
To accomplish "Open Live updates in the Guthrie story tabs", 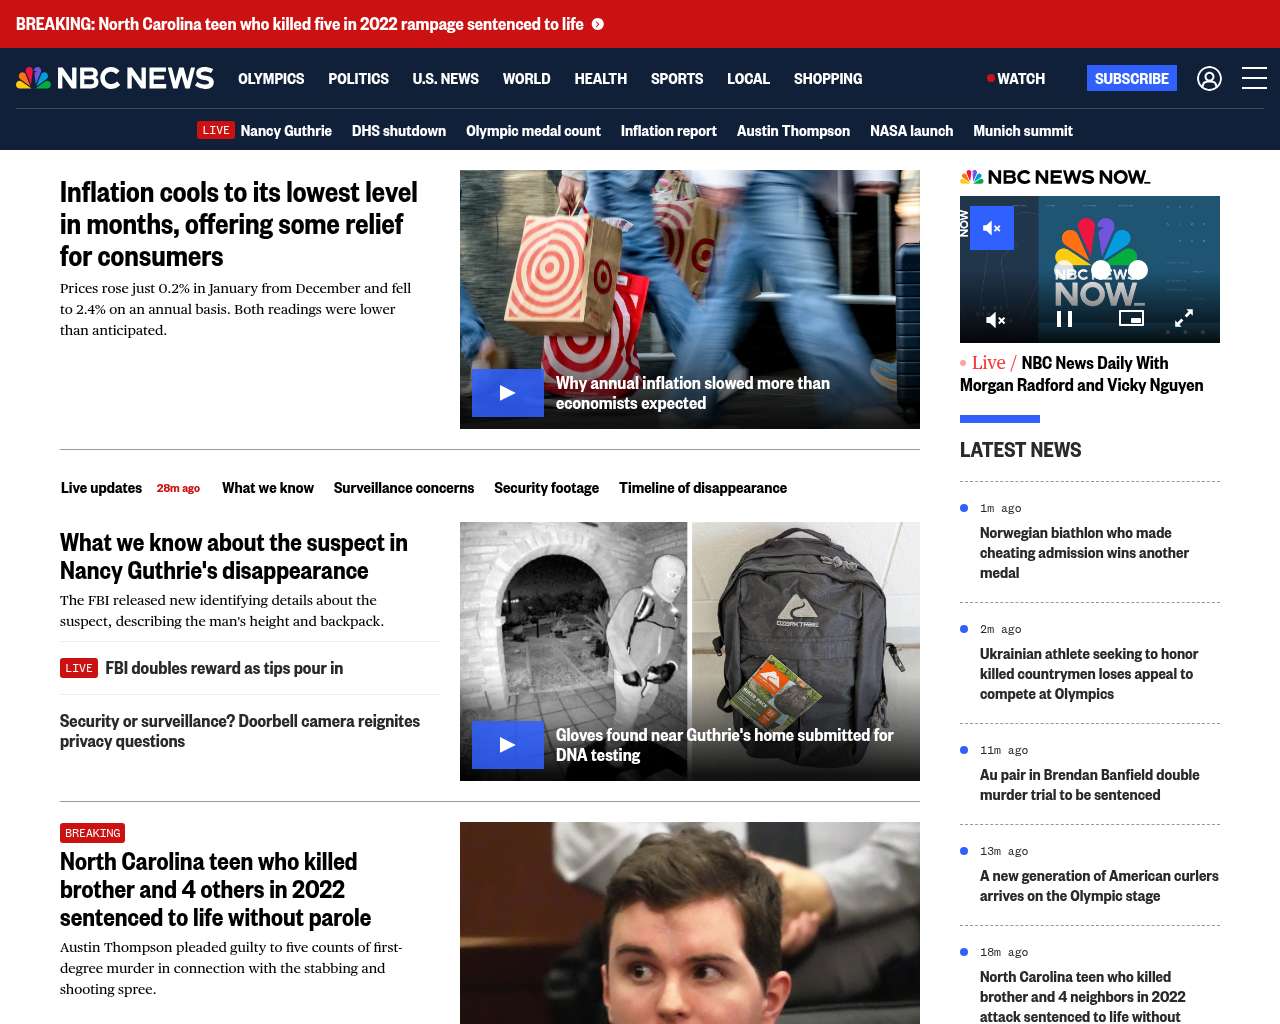I will click(101, 488).
